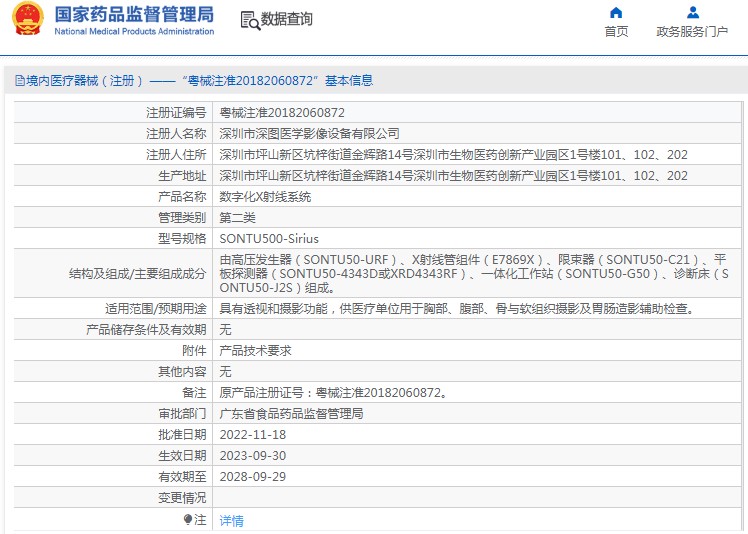
Task: Click 结构及组成/主要组成成分 label
Action: click(138, 274)
